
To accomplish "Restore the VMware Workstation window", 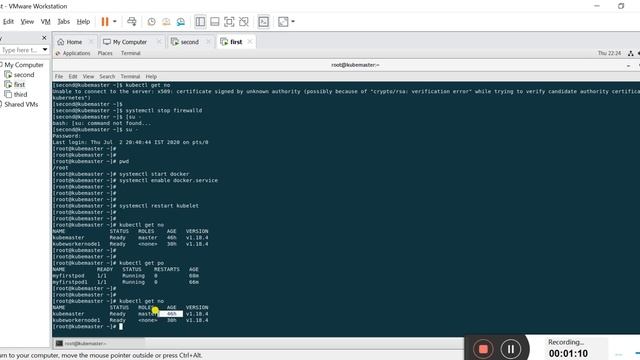I will (x=621, y=6).
